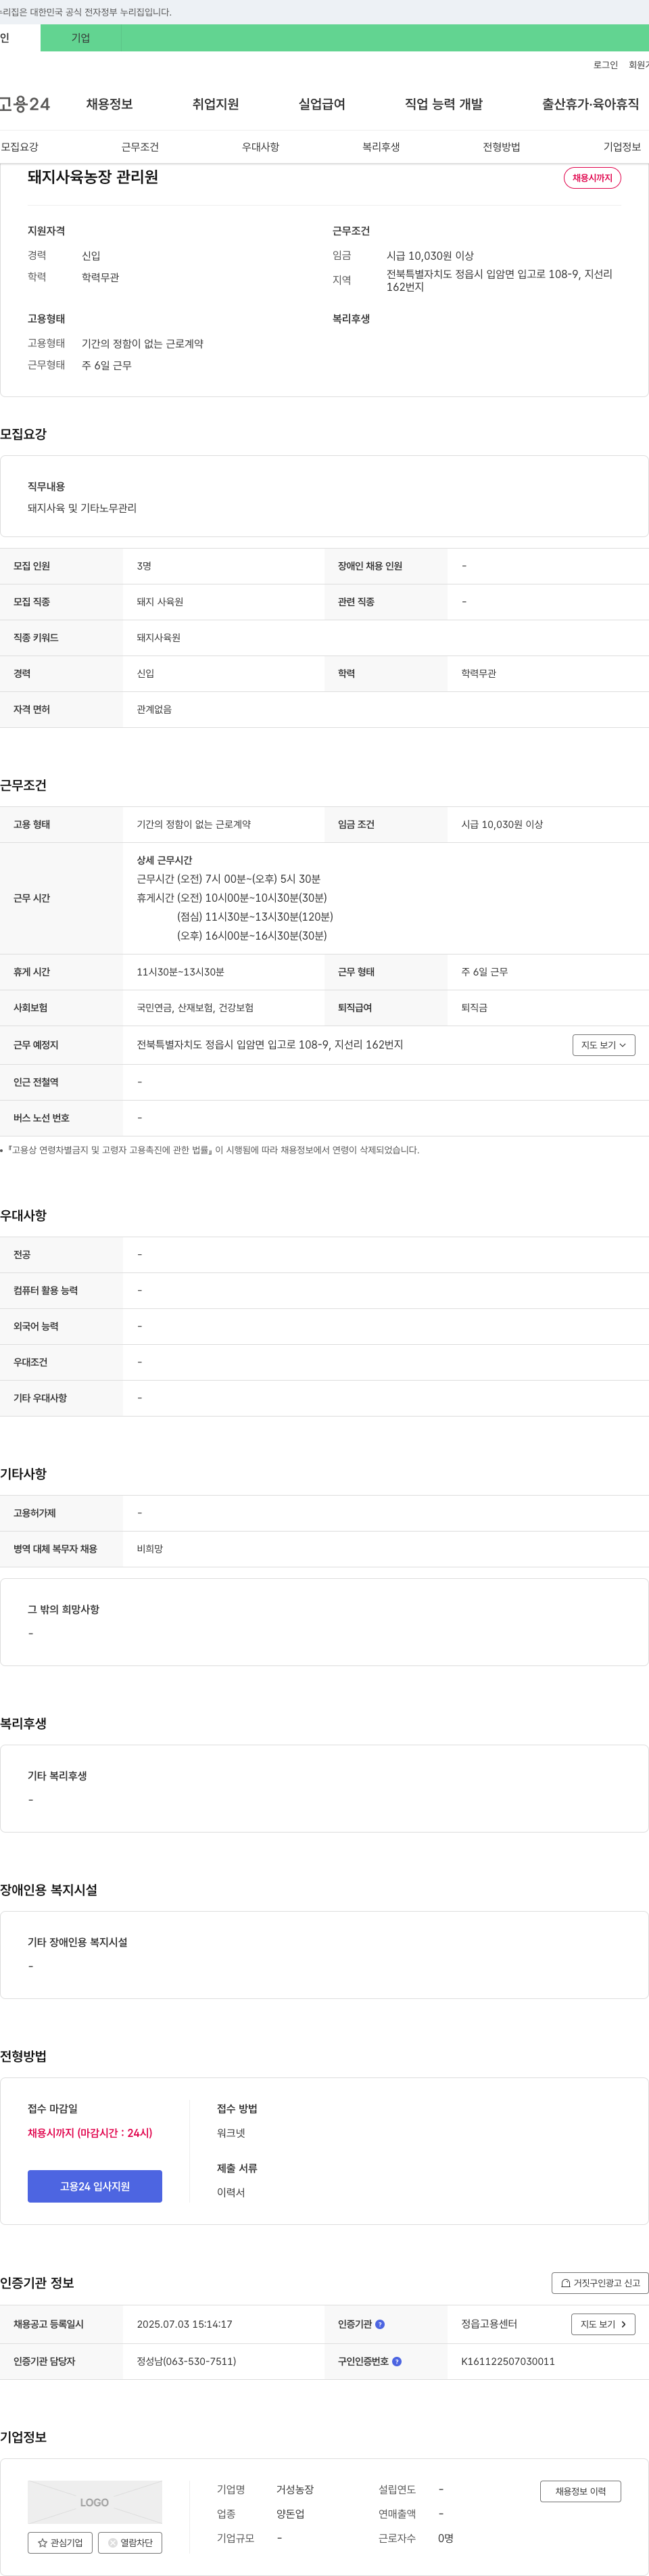Jump to the 모집요강 section tab
Image resolution: width=649 pixels, height=2576 pixels.
pos(19,147)
